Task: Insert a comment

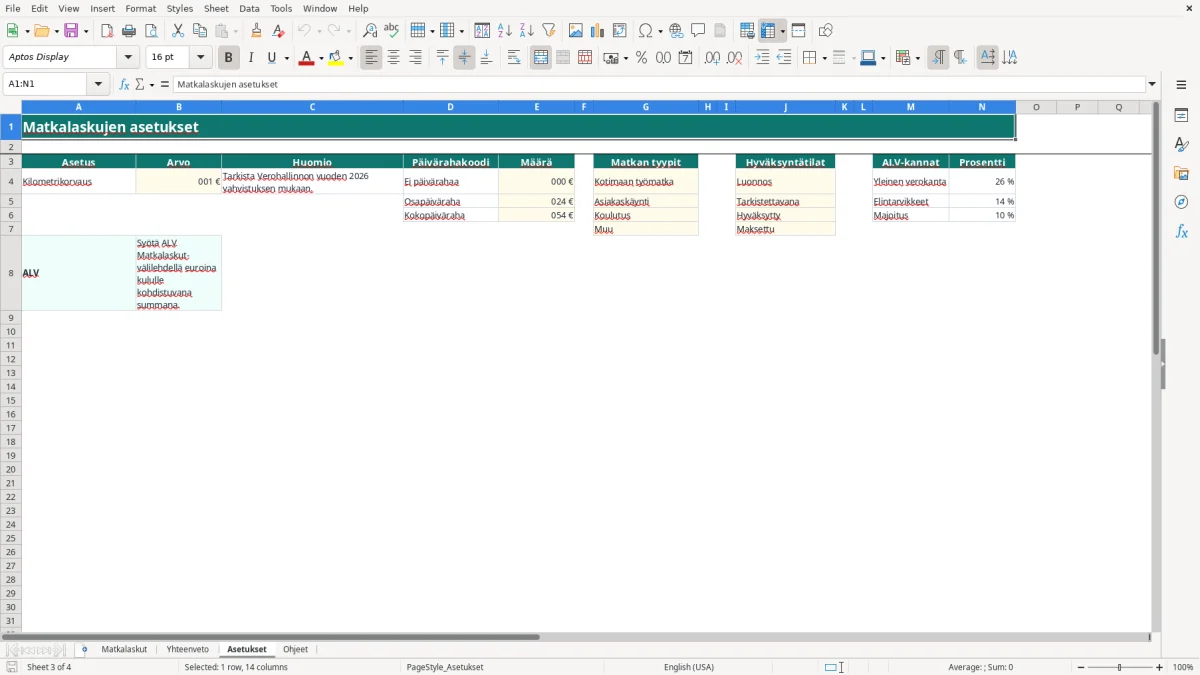Action: pyautogui.click(x=698, y=31)
